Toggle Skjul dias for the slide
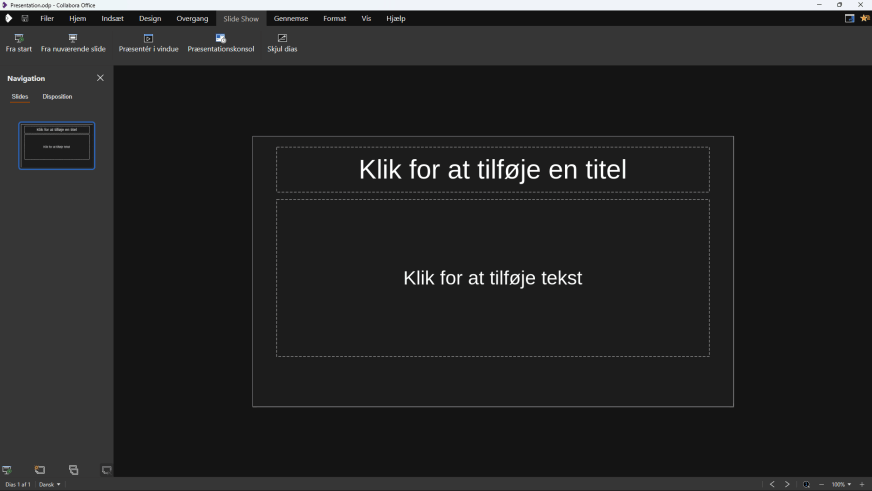This screenshot has height=491, width=872. tap(282, 43)
